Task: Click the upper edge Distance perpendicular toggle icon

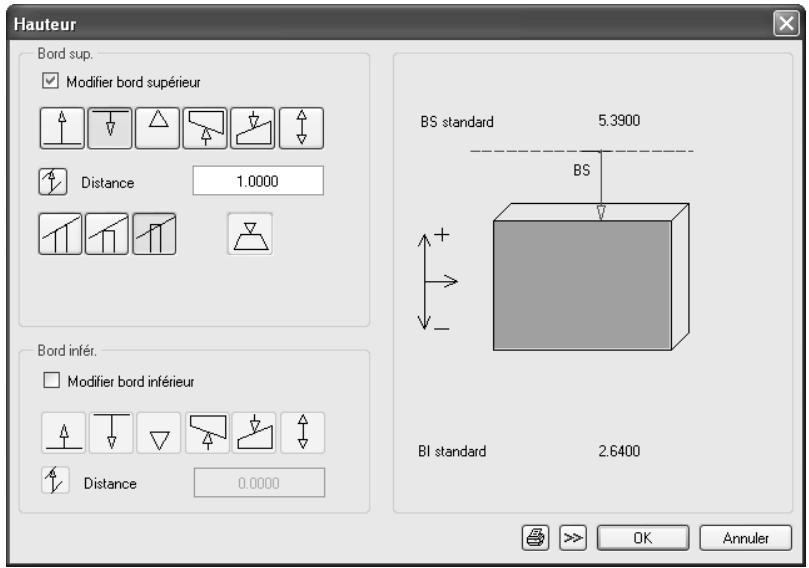Action: coord(53,182)
